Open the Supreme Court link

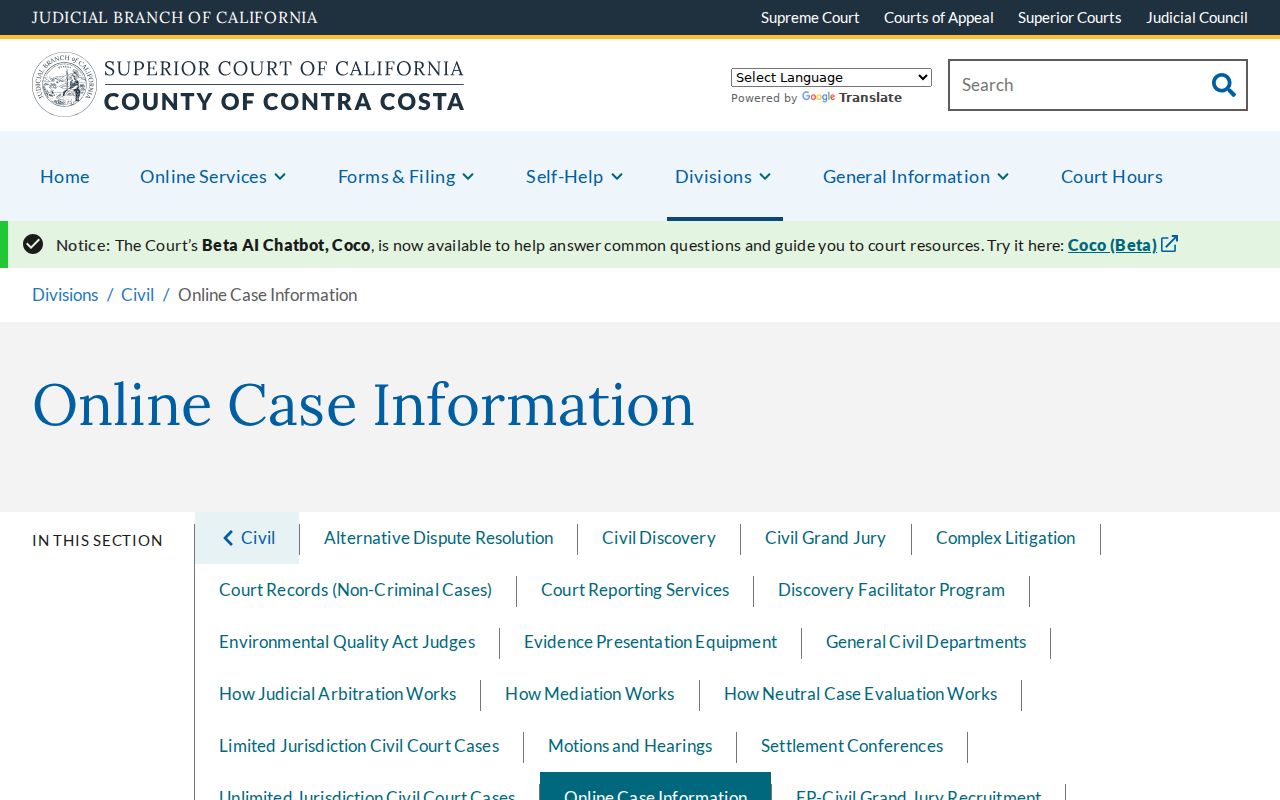(810, 17)
